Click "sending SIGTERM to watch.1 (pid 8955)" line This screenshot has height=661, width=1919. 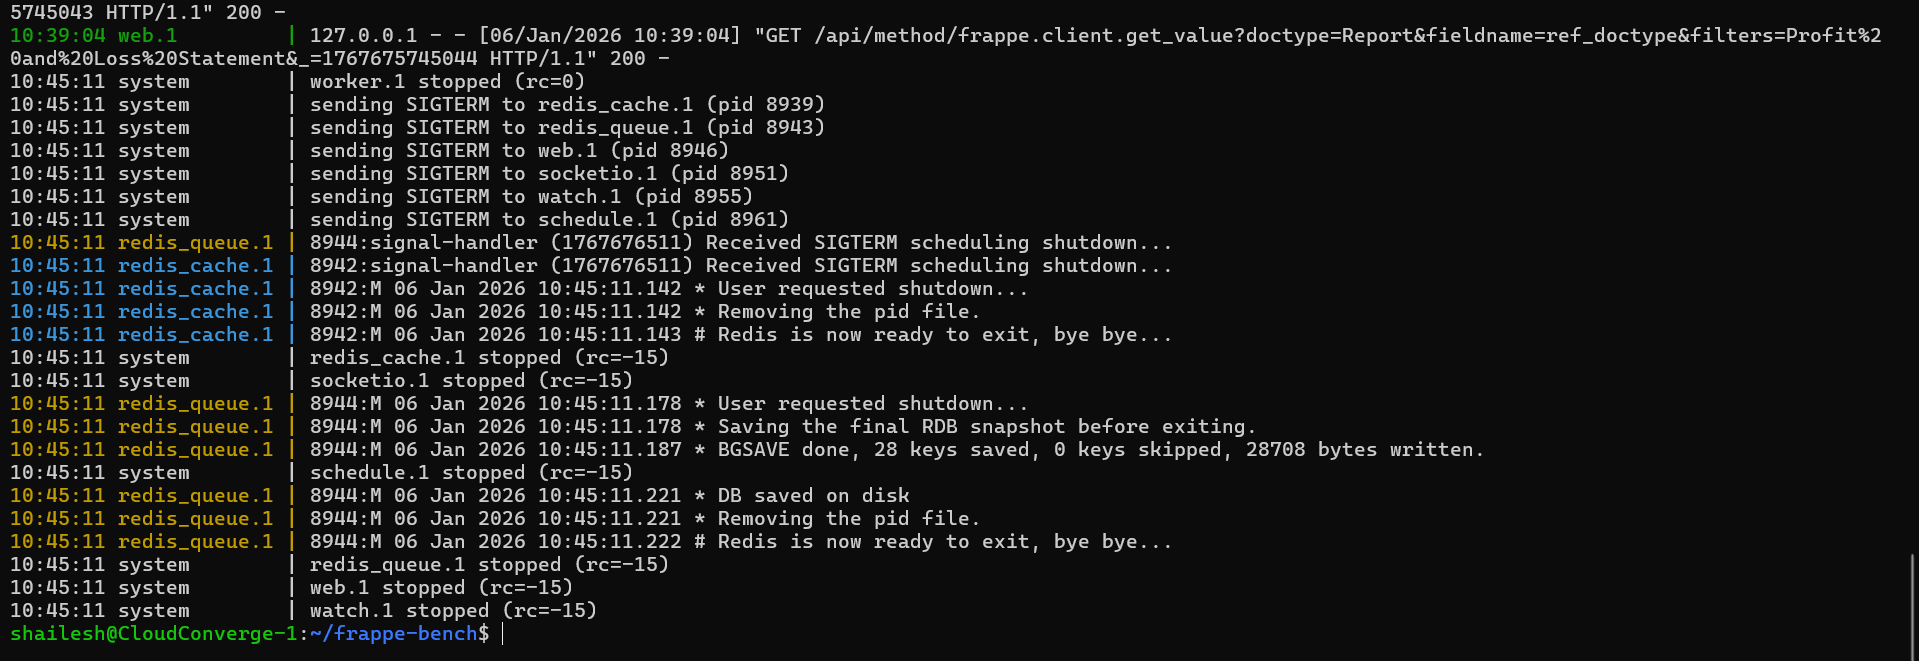point(531,197)
